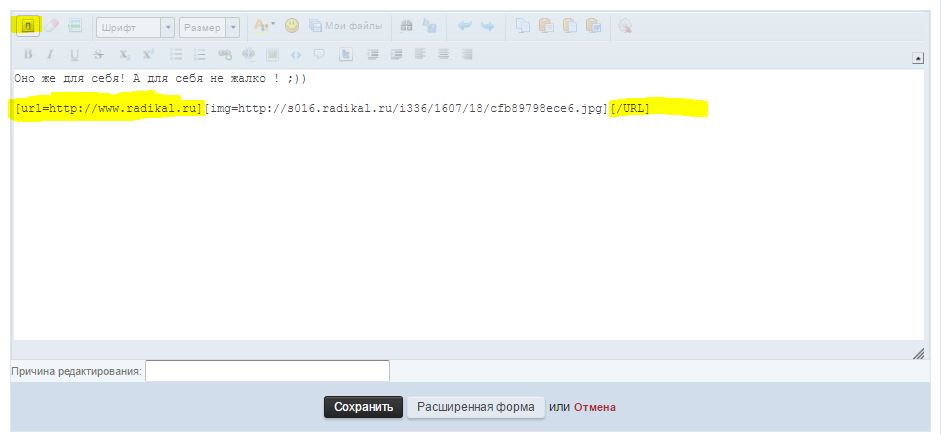Insert code block with angle brackets icon
Screen dimensions: 941x435
296,54
